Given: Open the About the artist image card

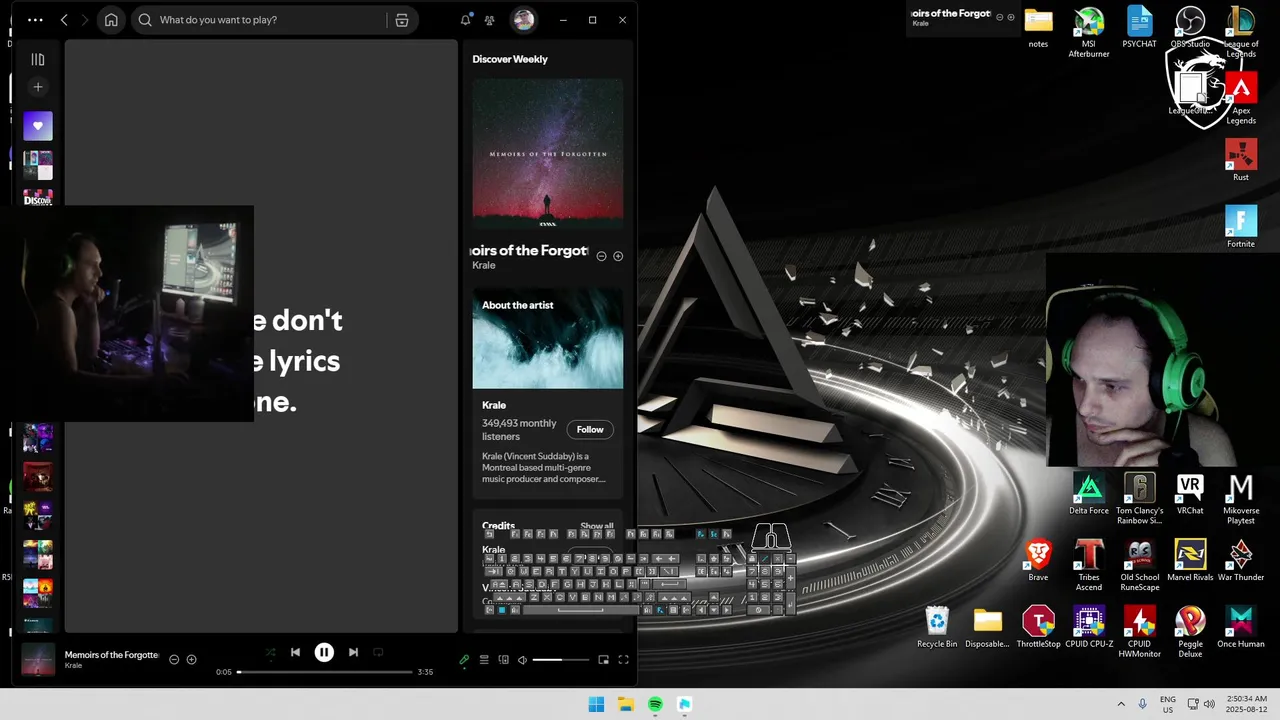Looking at the screenshot, I should pos(548,338).
